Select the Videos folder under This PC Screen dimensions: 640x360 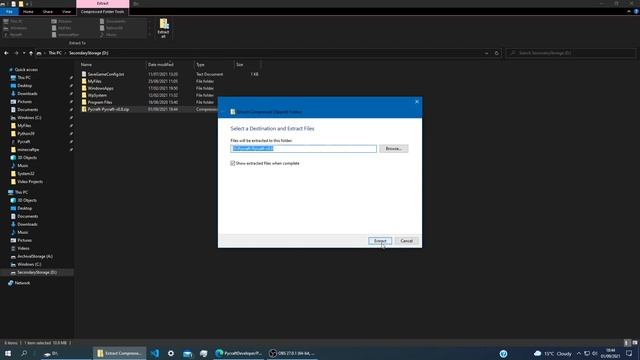pos(23,248)
